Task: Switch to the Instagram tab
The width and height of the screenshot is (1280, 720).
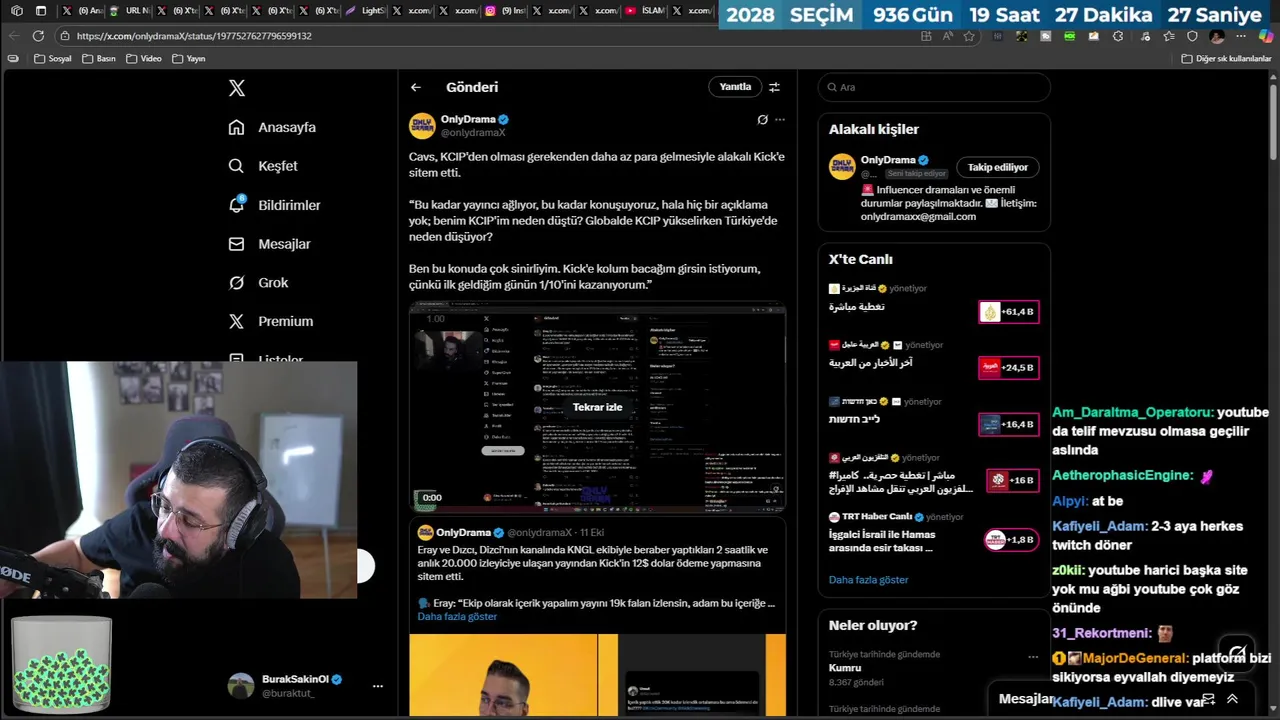Action: 505,11
